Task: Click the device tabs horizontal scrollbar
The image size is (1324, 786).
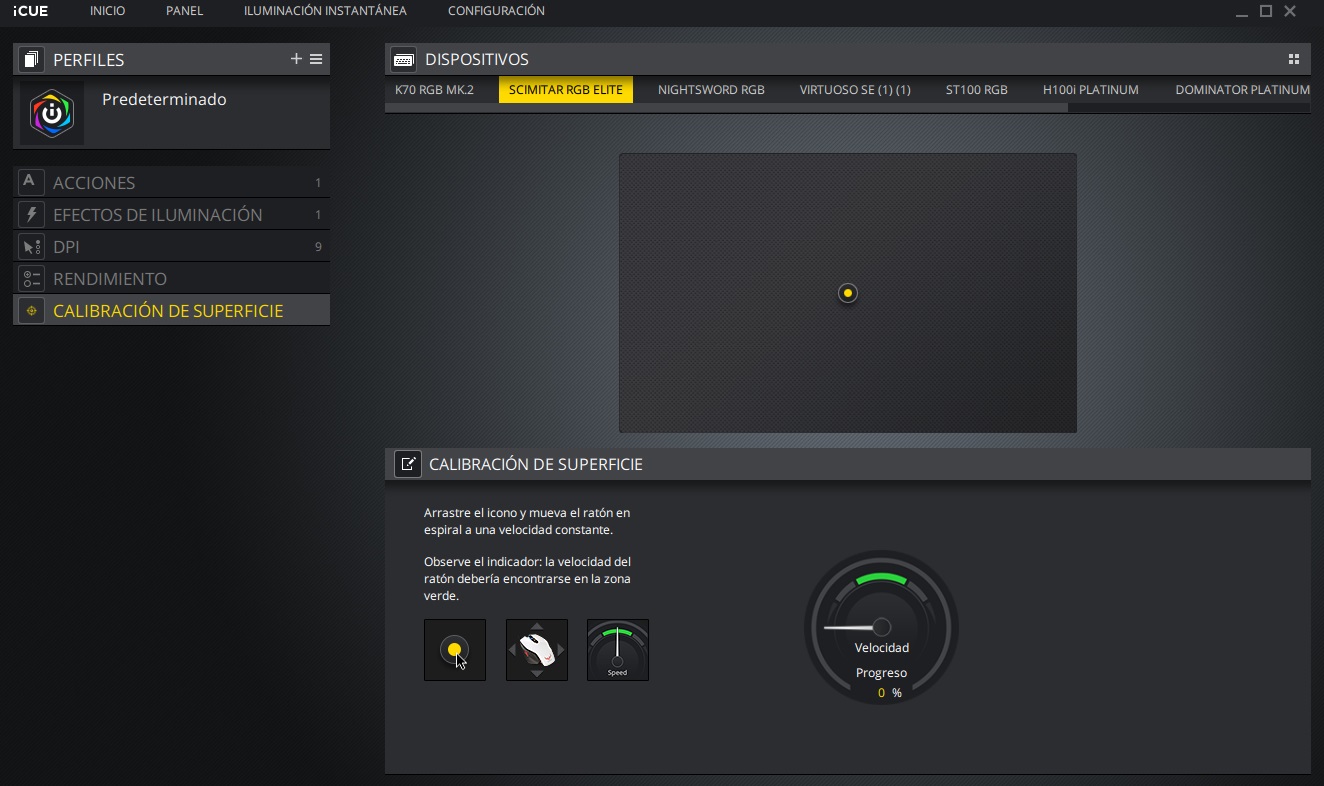Action: [x=726, y=108]
